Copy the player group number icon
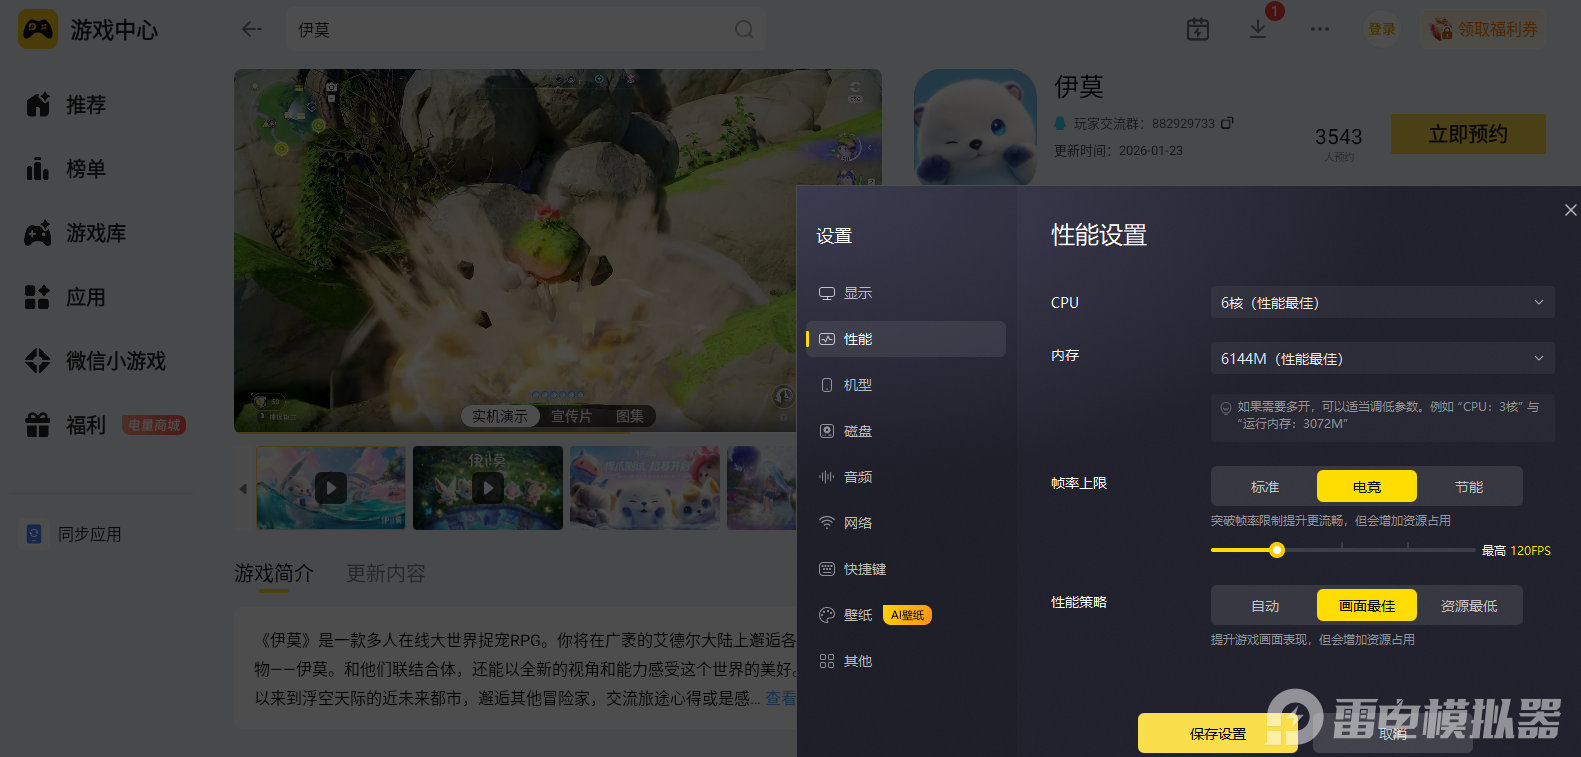The image size is (1581, 757). point(1227,123)
